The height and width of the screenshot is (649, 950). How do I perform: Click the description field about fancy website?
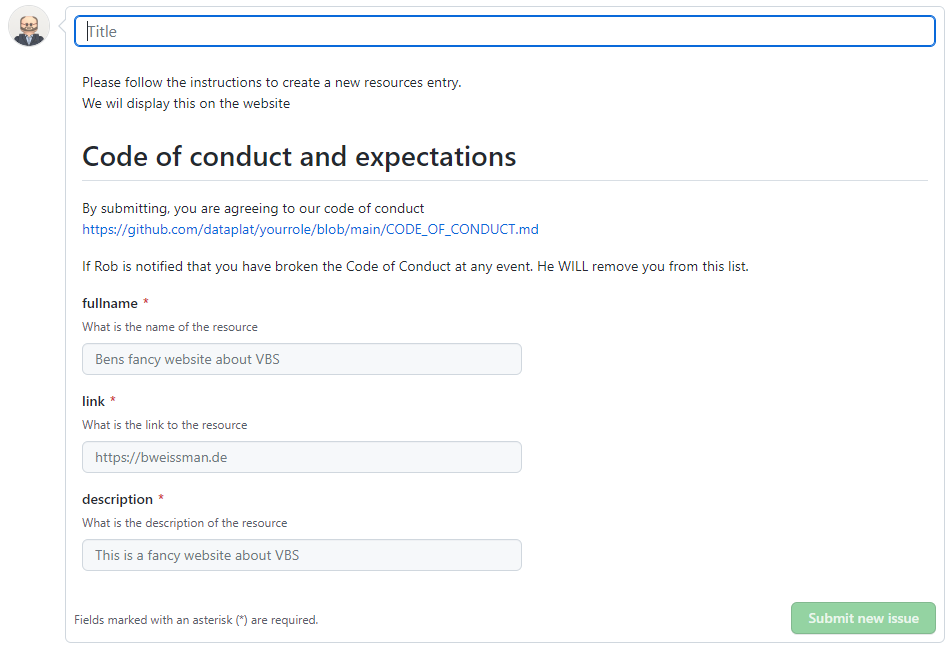[x=302, y=555]
